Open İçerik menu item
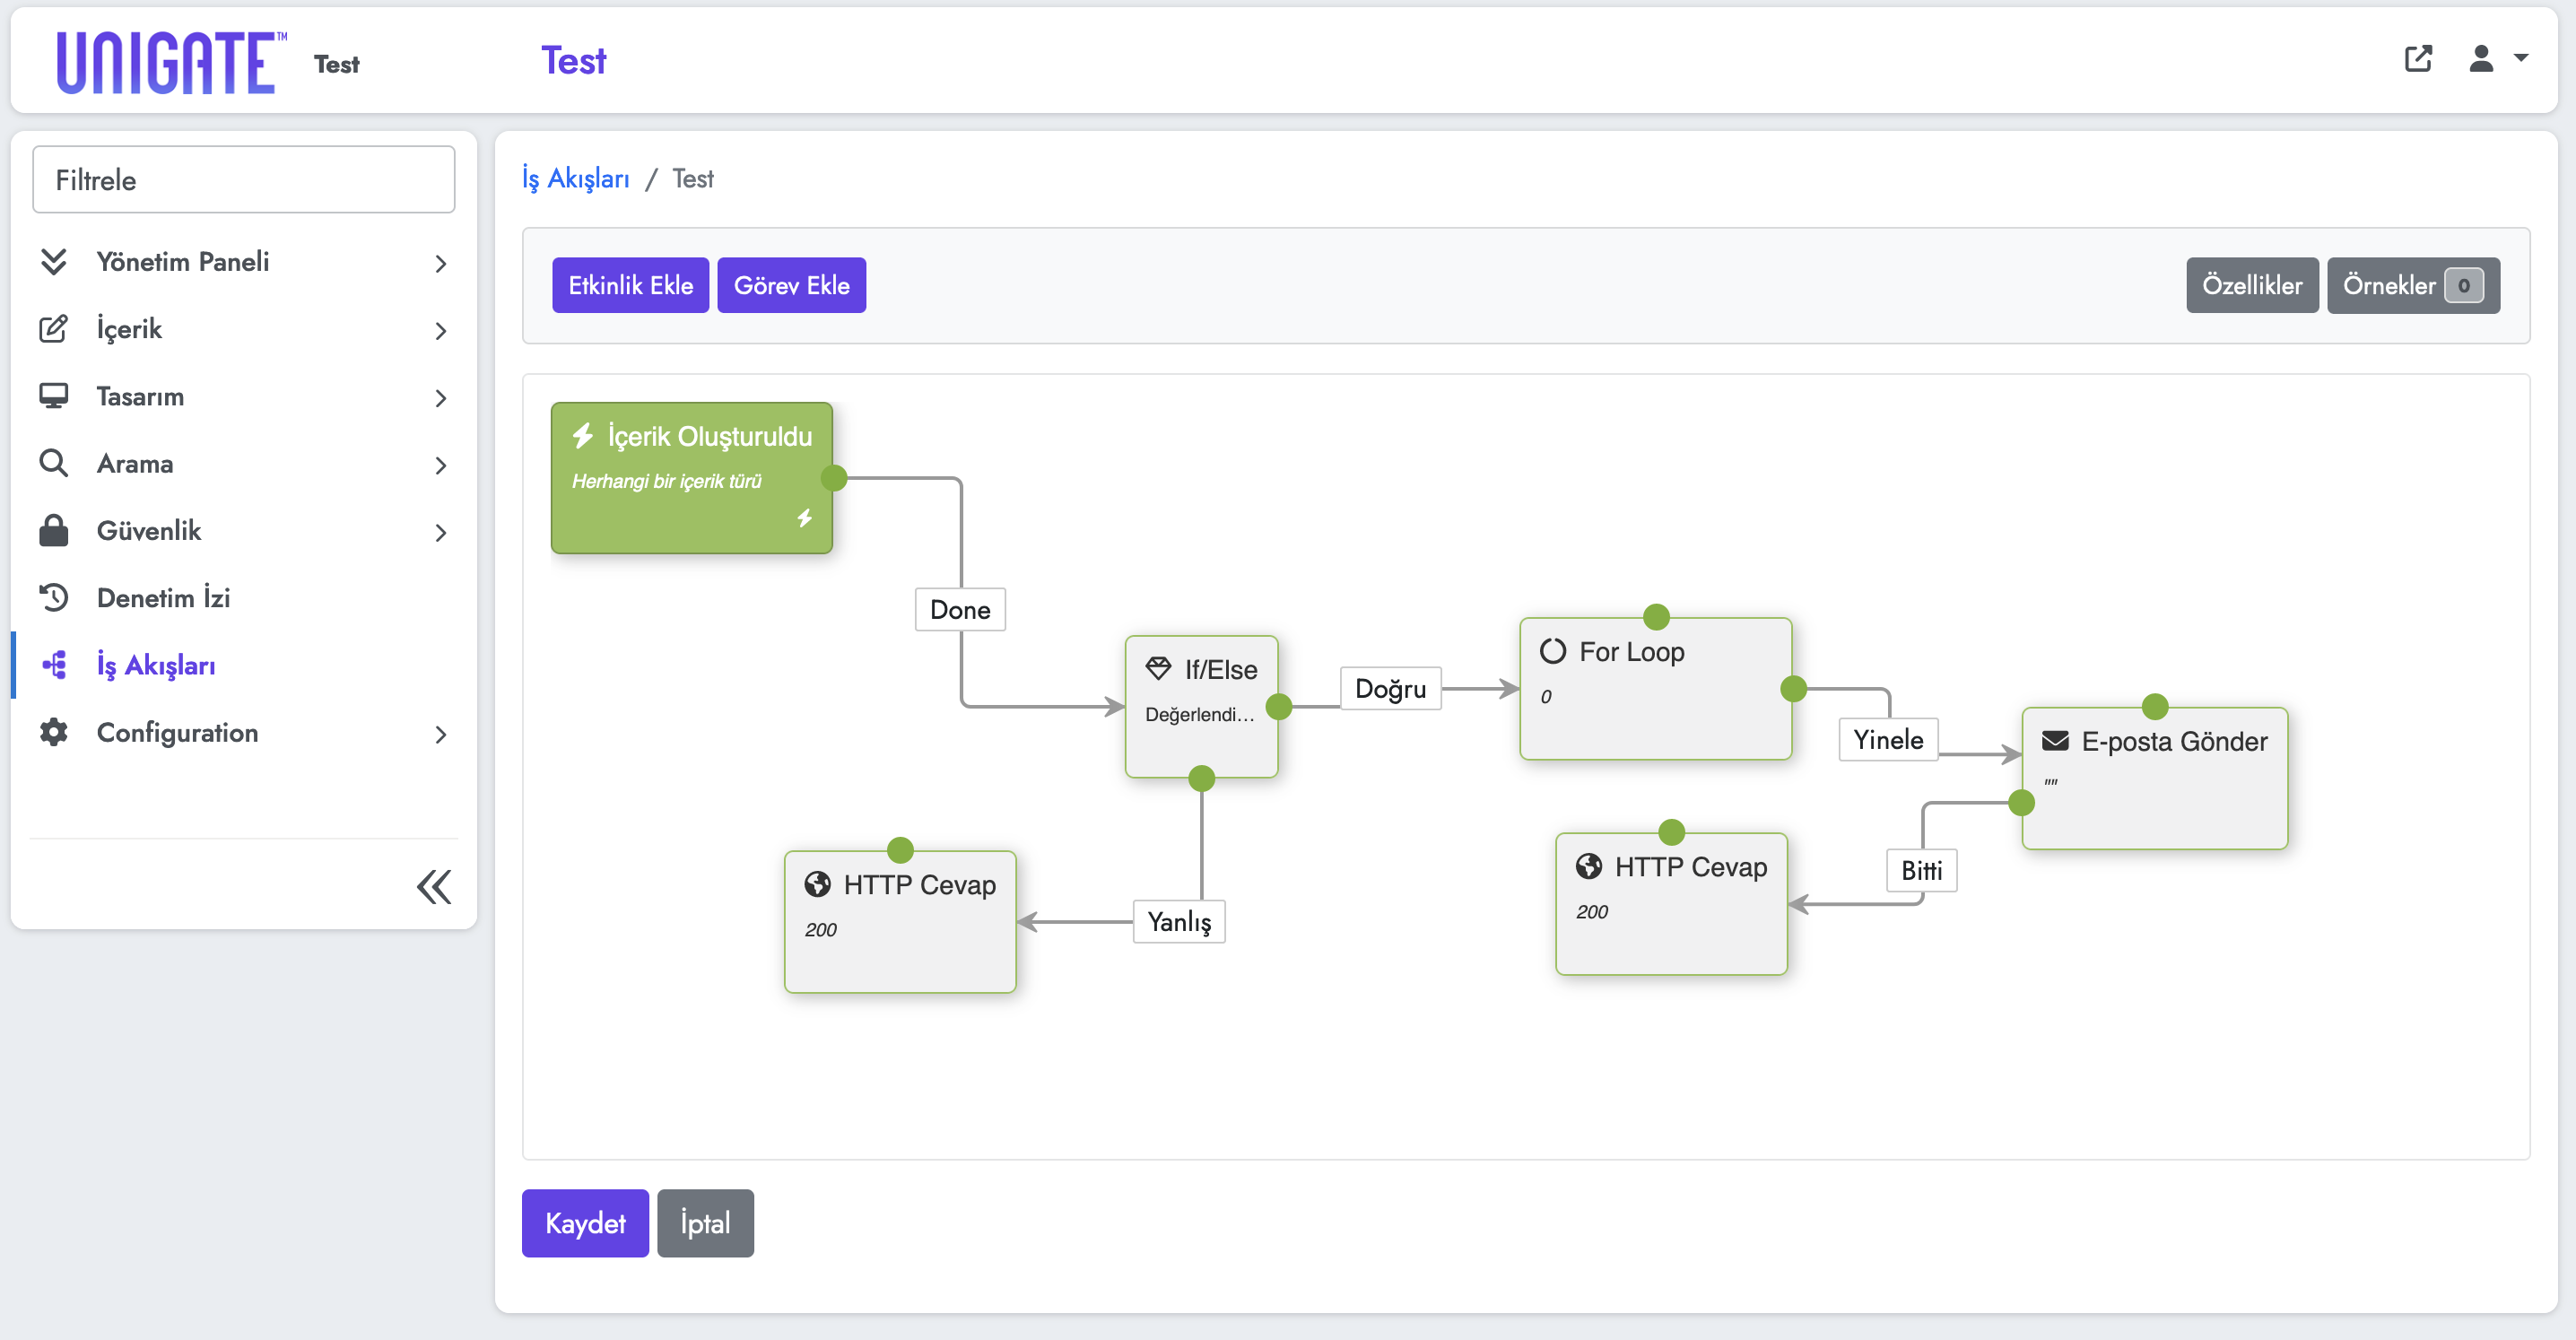Screen dimensions: 2576x1340 (244, 329)
